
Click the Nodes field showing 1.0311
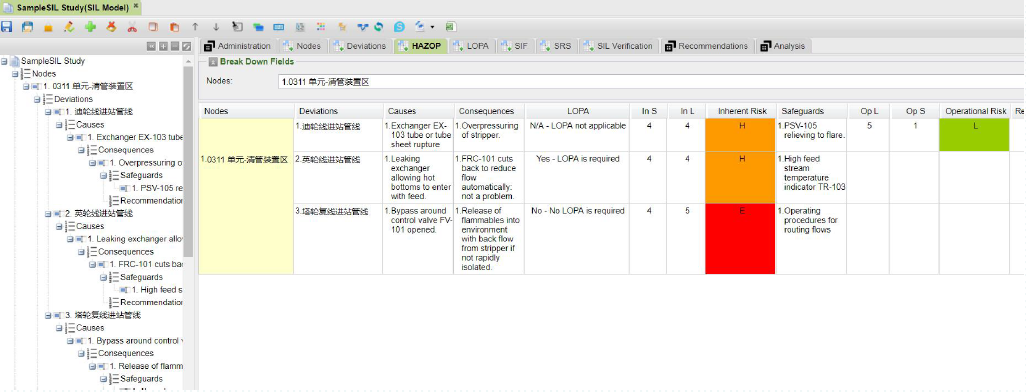click(651, 82)
